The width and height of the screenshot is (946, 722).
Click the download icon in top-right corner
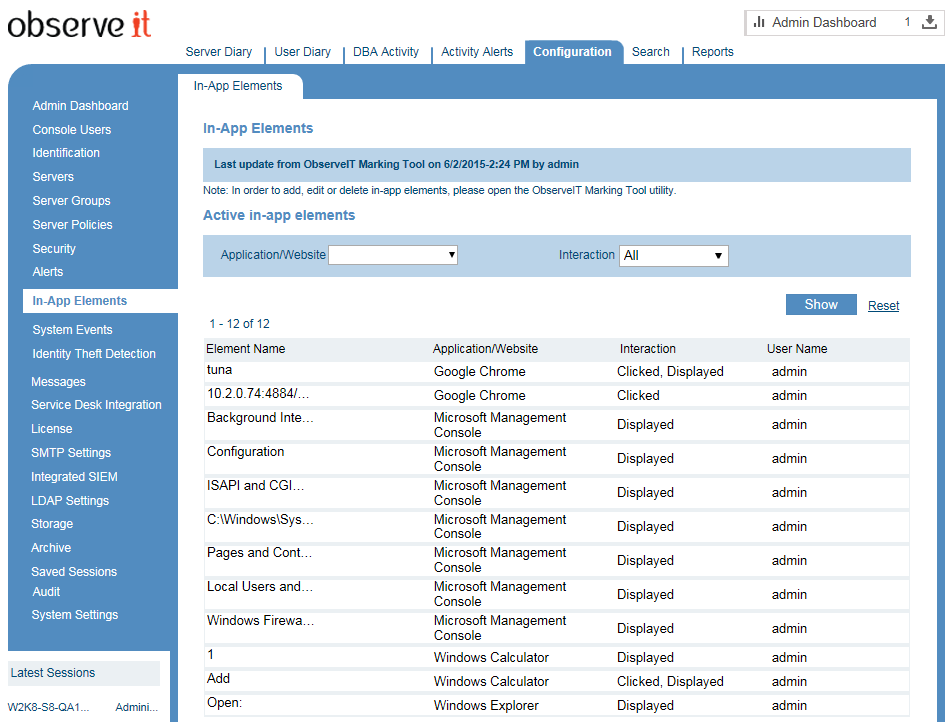(x=928, y=22)
